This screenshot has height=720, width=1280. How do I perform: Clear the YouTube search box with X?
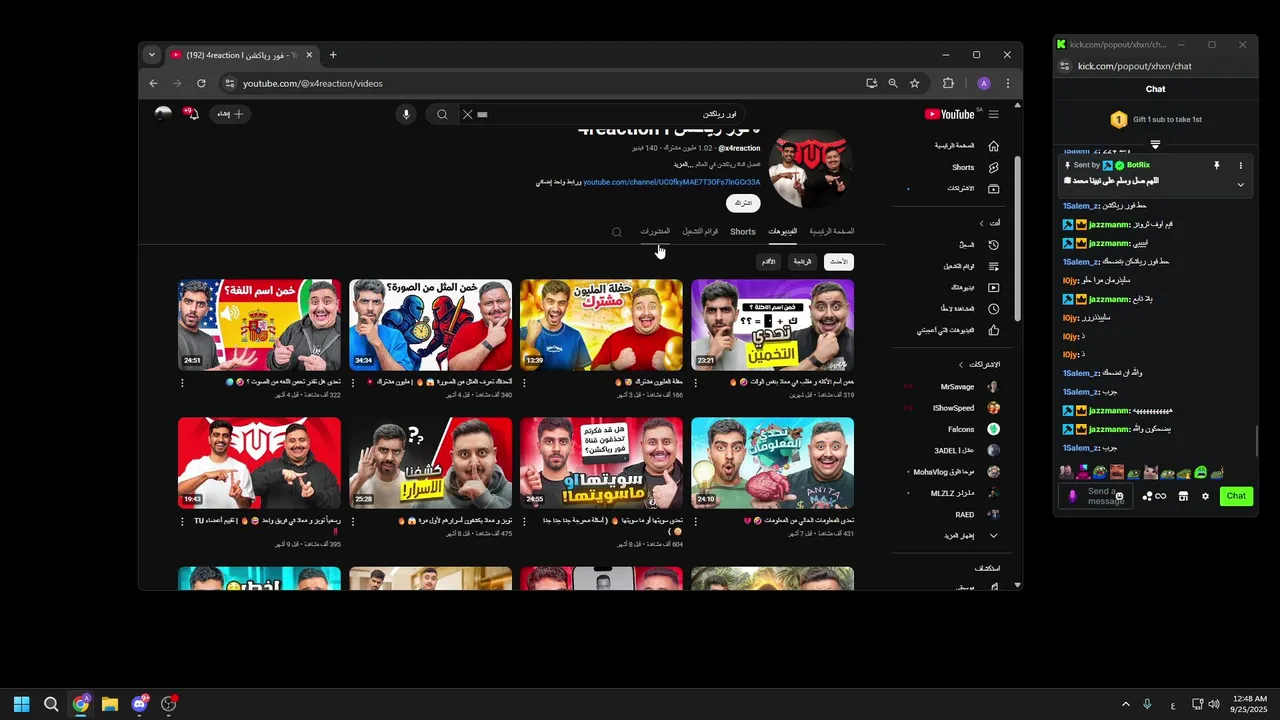pos(467,114)
